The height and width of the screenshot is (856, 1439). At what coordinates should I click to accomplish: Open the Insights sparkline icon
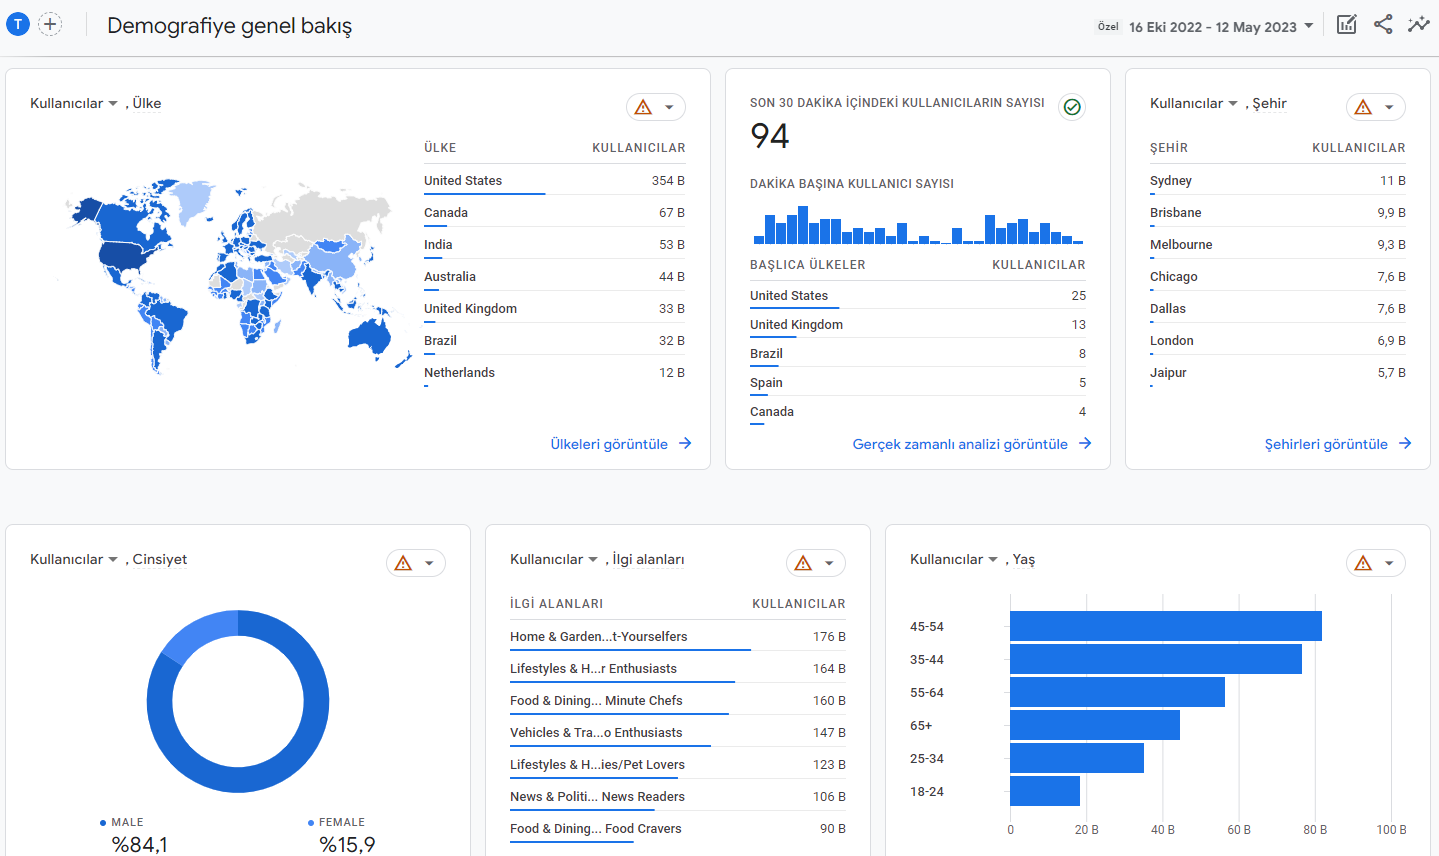(1418, 25)
